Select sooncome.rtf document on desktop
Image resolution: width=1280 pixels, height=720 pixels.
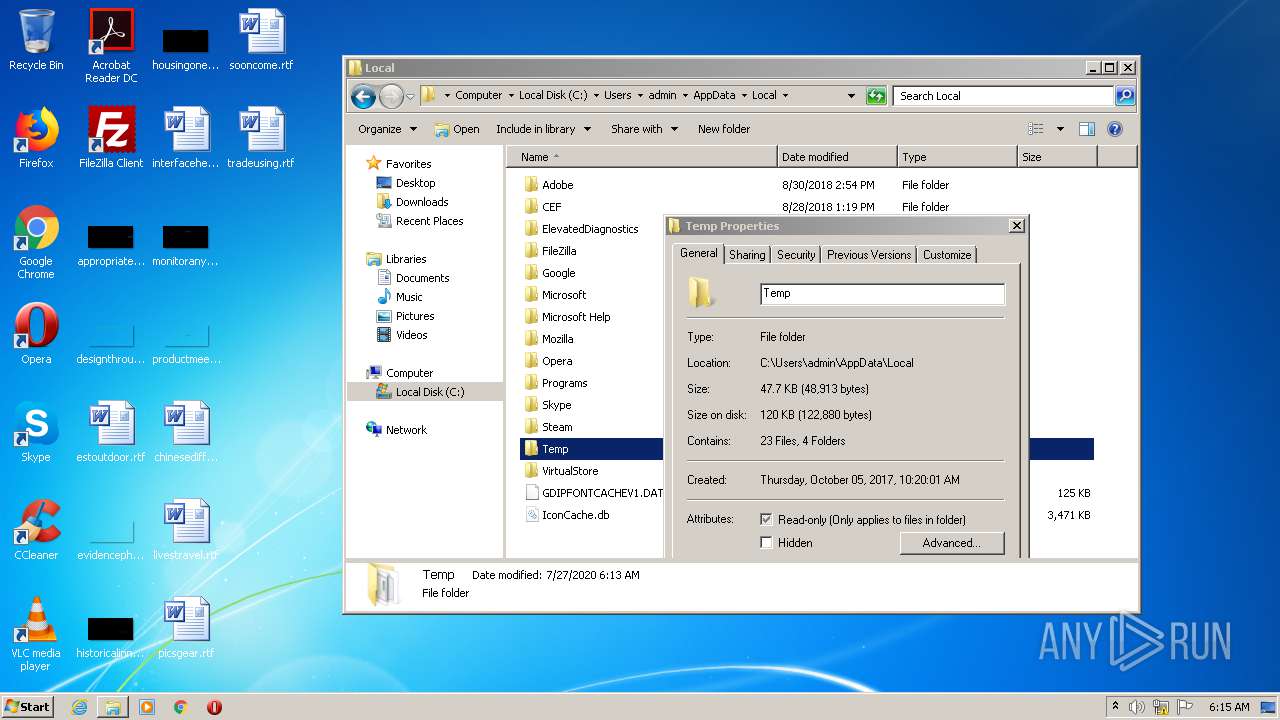(x=261, y=40)
